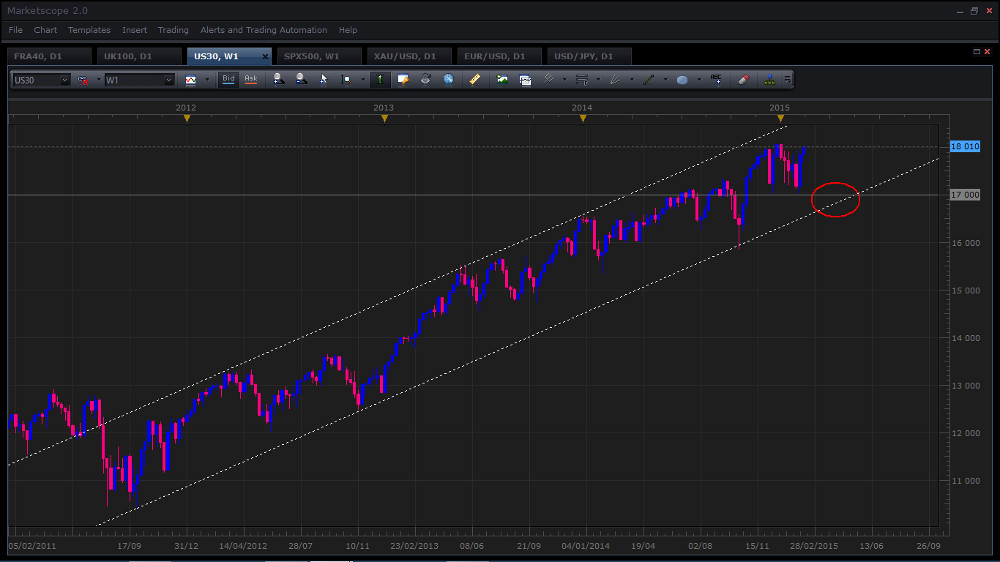Viewport: 1000px width, 562px height.
Task: Expand horizontal lines tool dropdown arrow
Action: coord(598,80)
